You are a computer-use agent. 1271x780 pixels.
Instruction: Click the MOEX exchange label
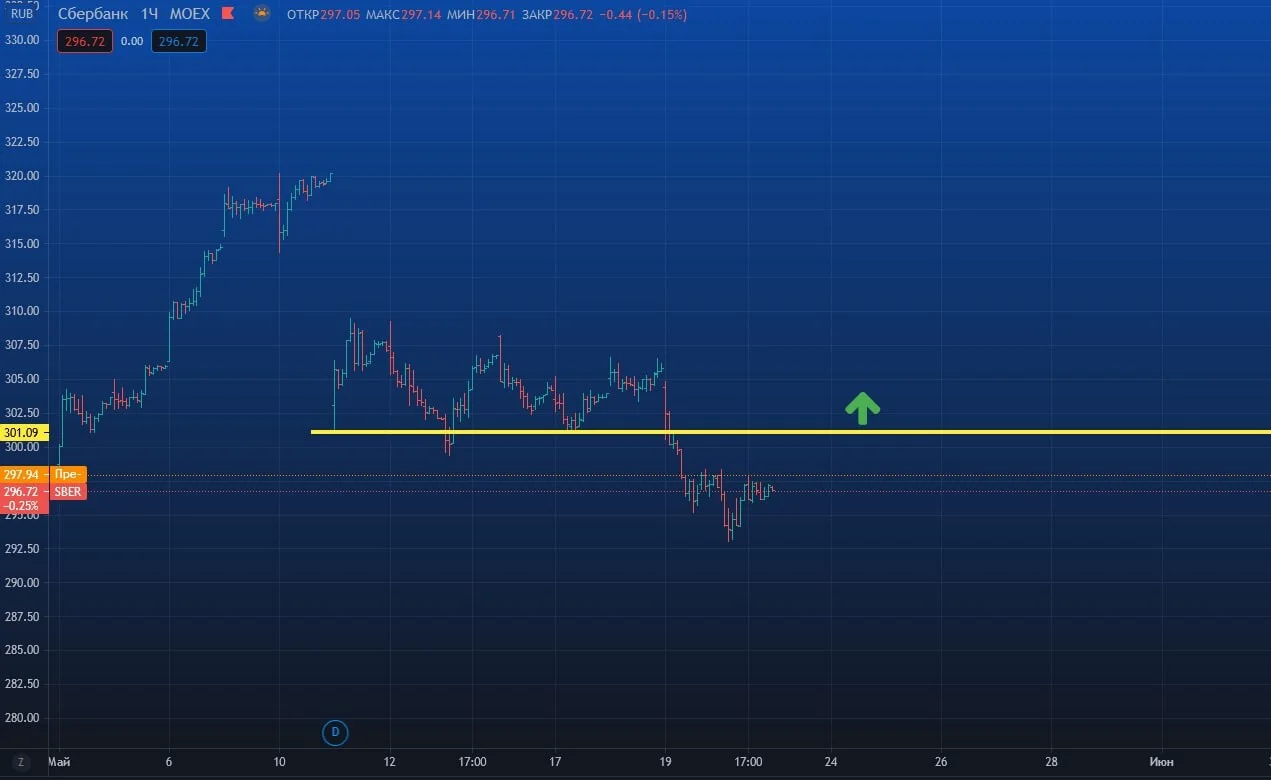(189, 14)
